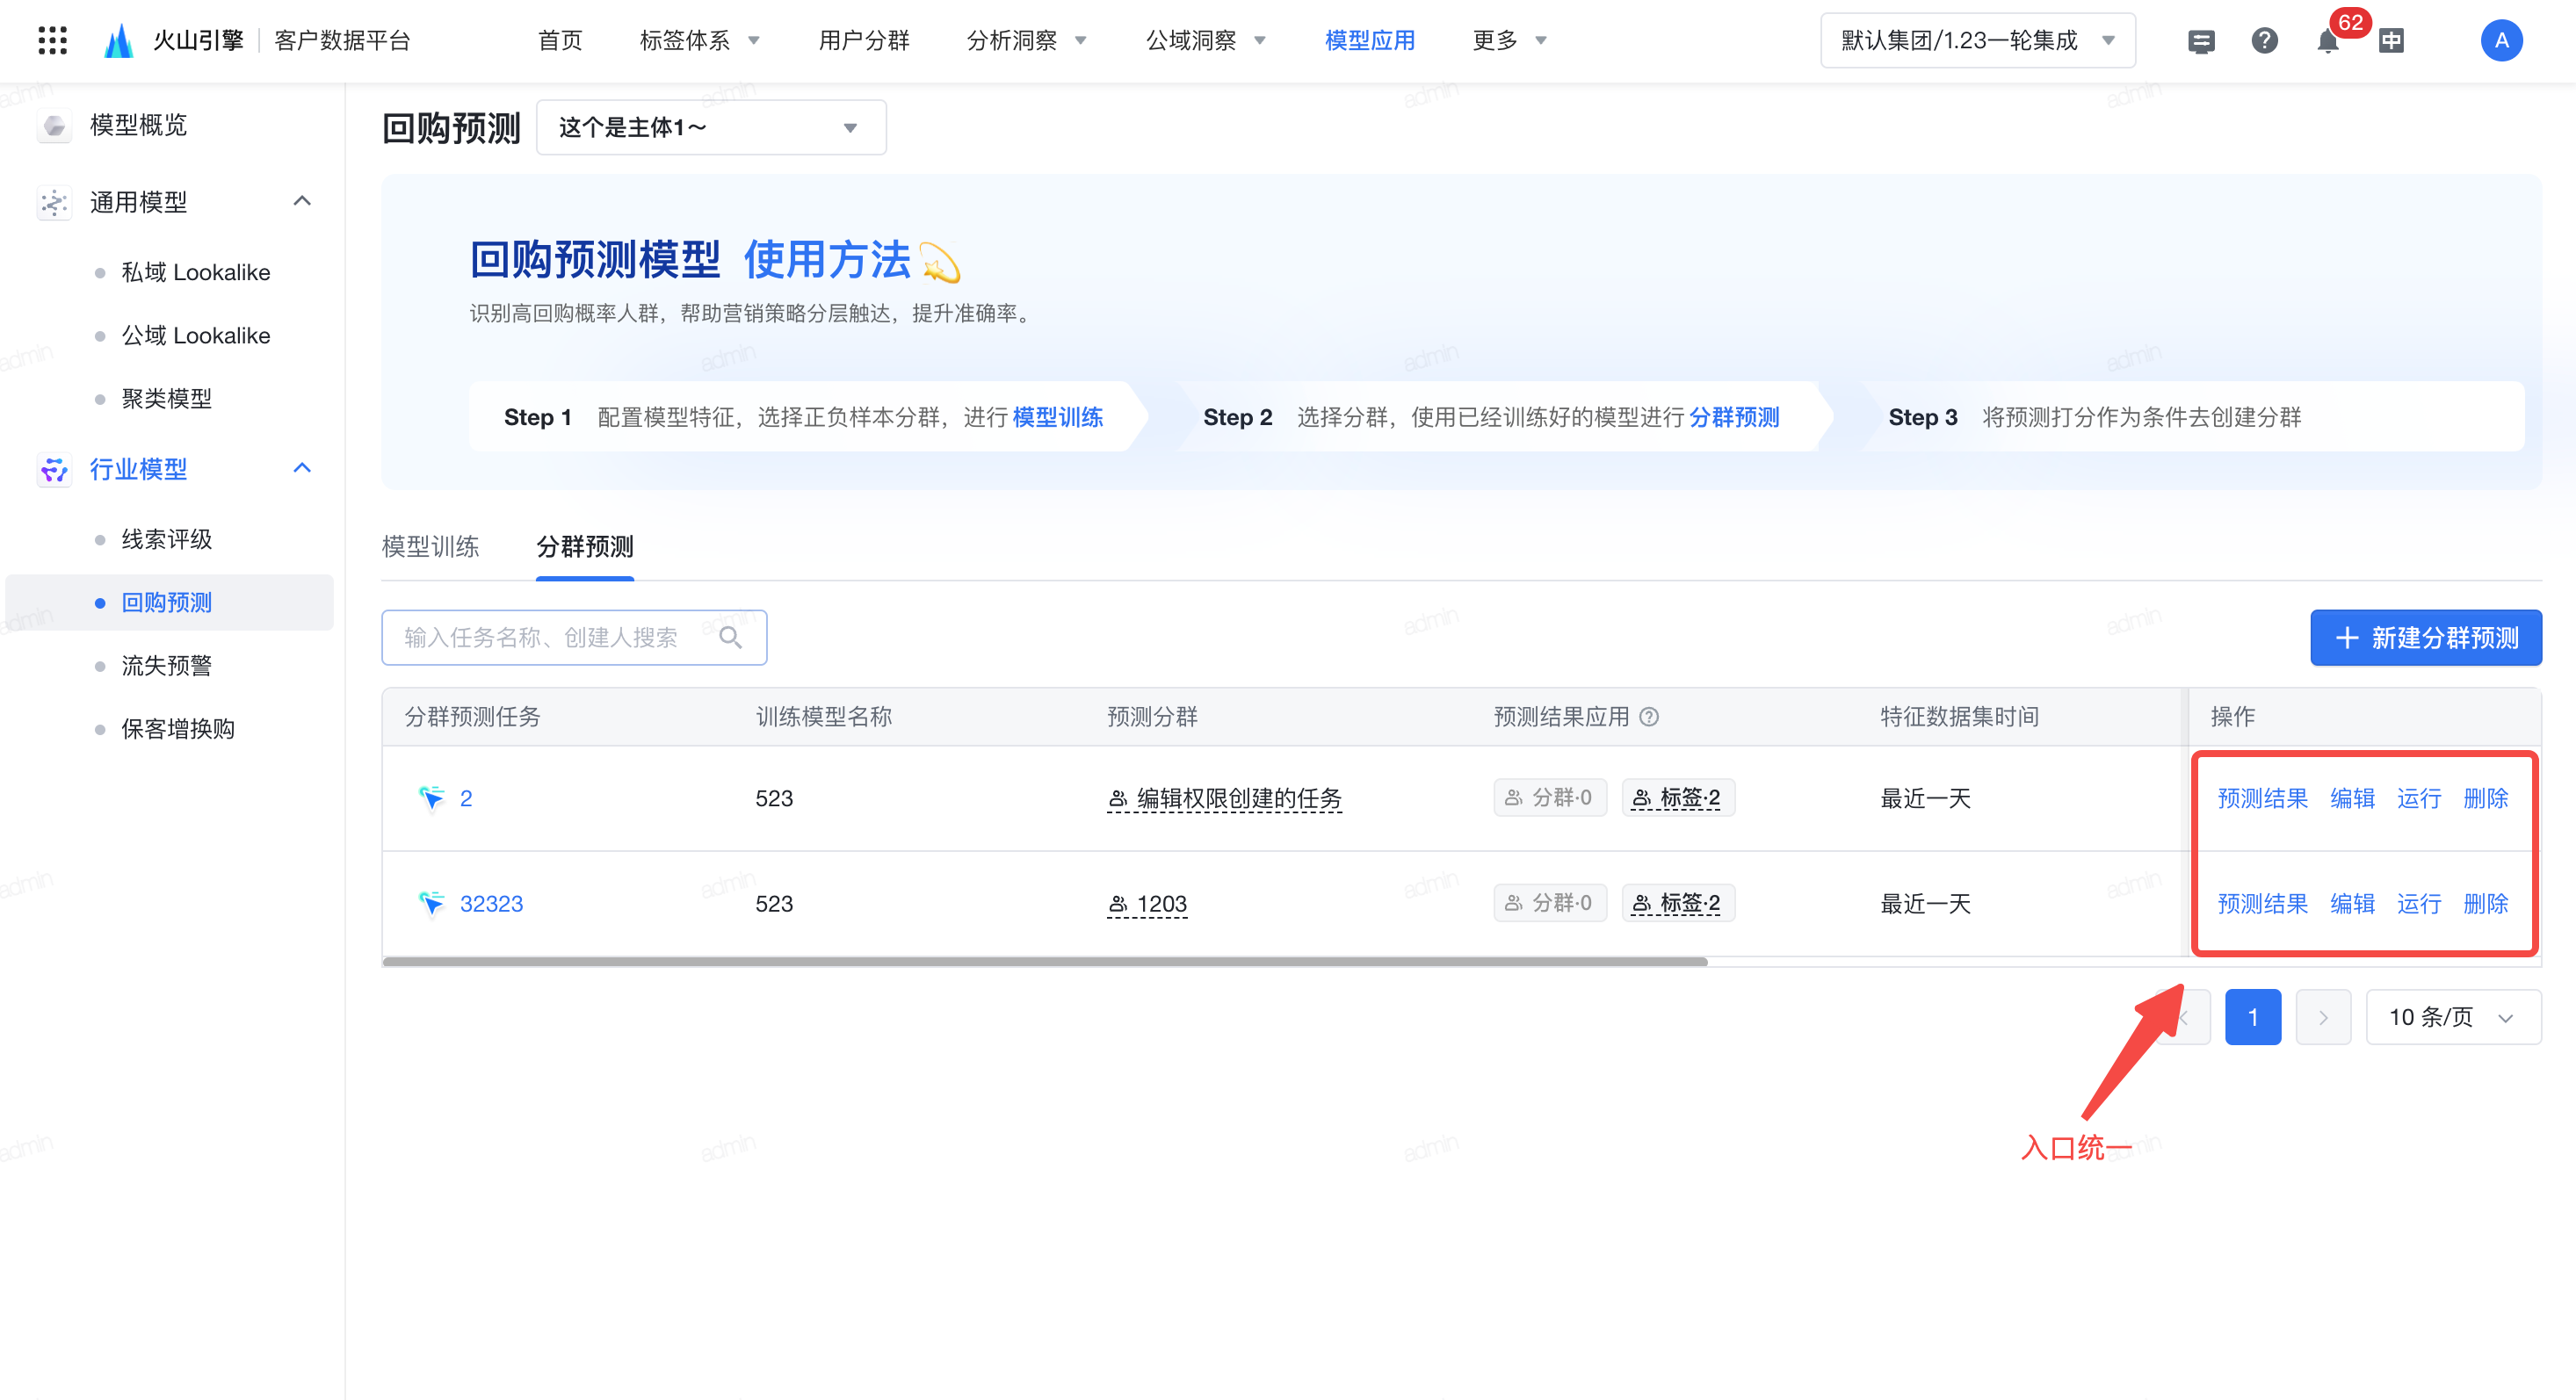The width and height of the screenshot is (2576, 1400).
Task: Open 保客增换购 in sidebar
Action: point(178,729)
